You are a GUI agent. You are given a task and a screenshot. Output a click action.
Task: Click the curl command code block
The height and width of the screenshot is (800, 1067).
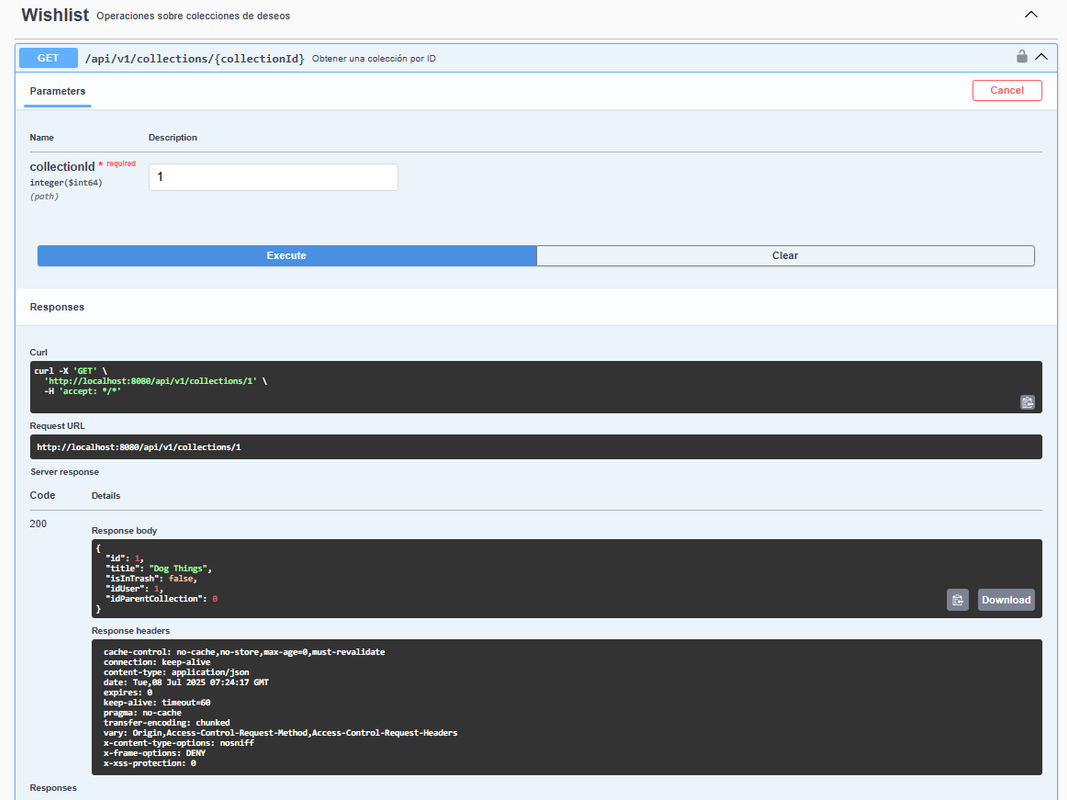tap(536, 387)
